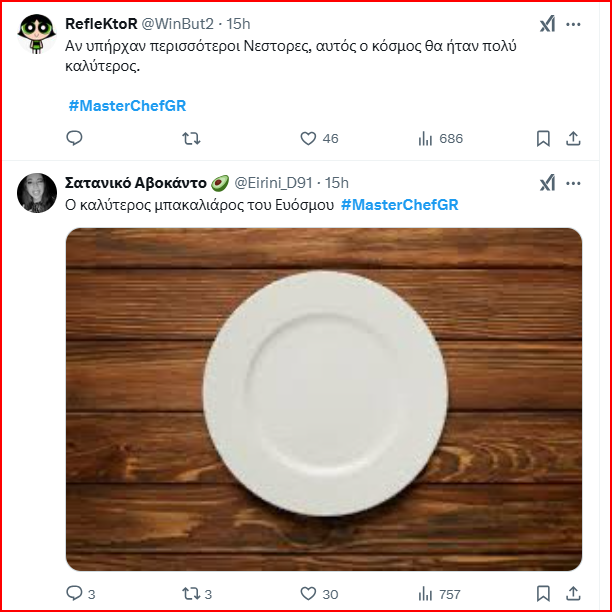This screenshot has height=612, width=612.
Task: Retweet the empty plate post
Action: (x=190, y=593)
